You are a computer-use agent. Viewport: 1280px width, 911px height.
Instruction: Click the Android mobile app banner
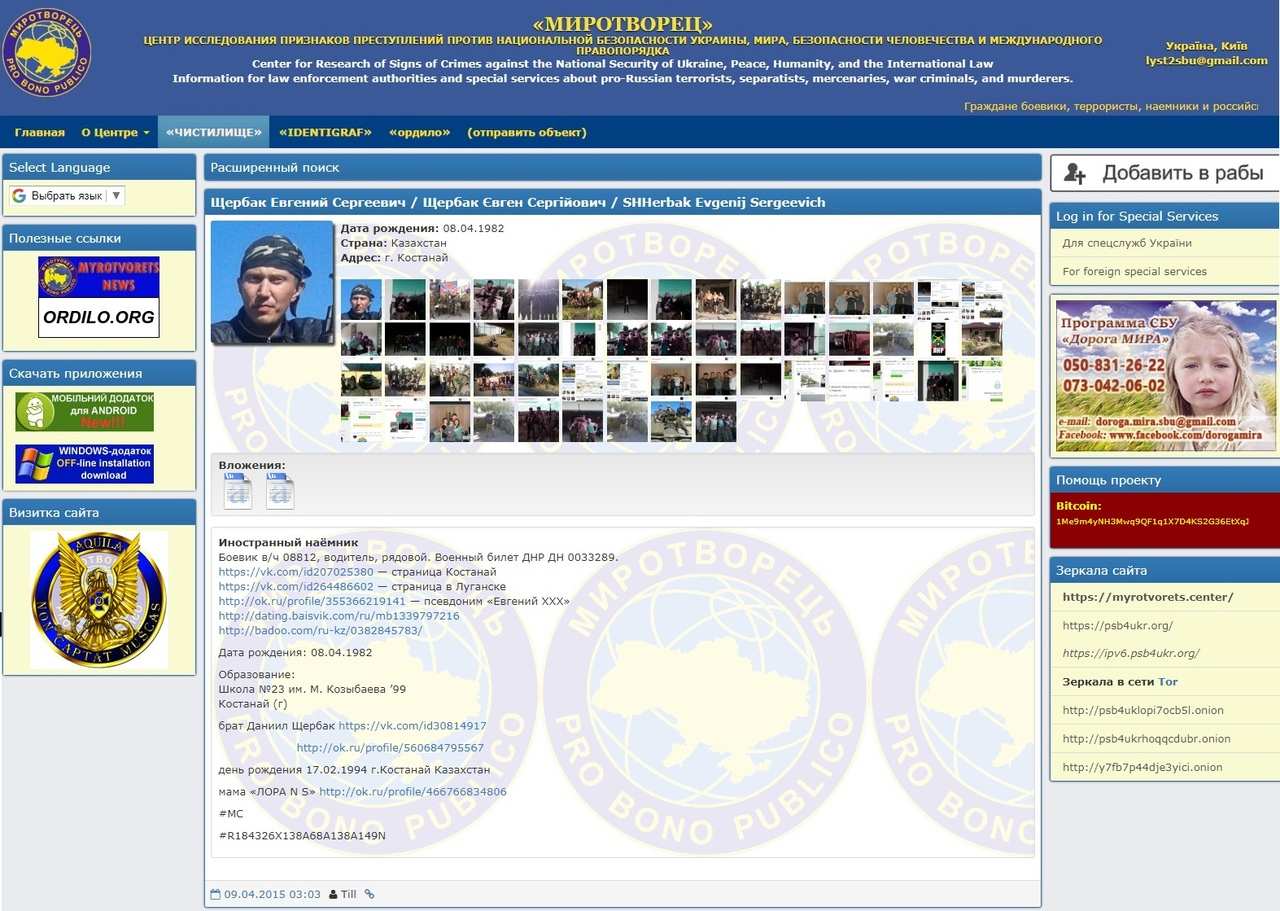pyautogui.click(x=85, y=411)
